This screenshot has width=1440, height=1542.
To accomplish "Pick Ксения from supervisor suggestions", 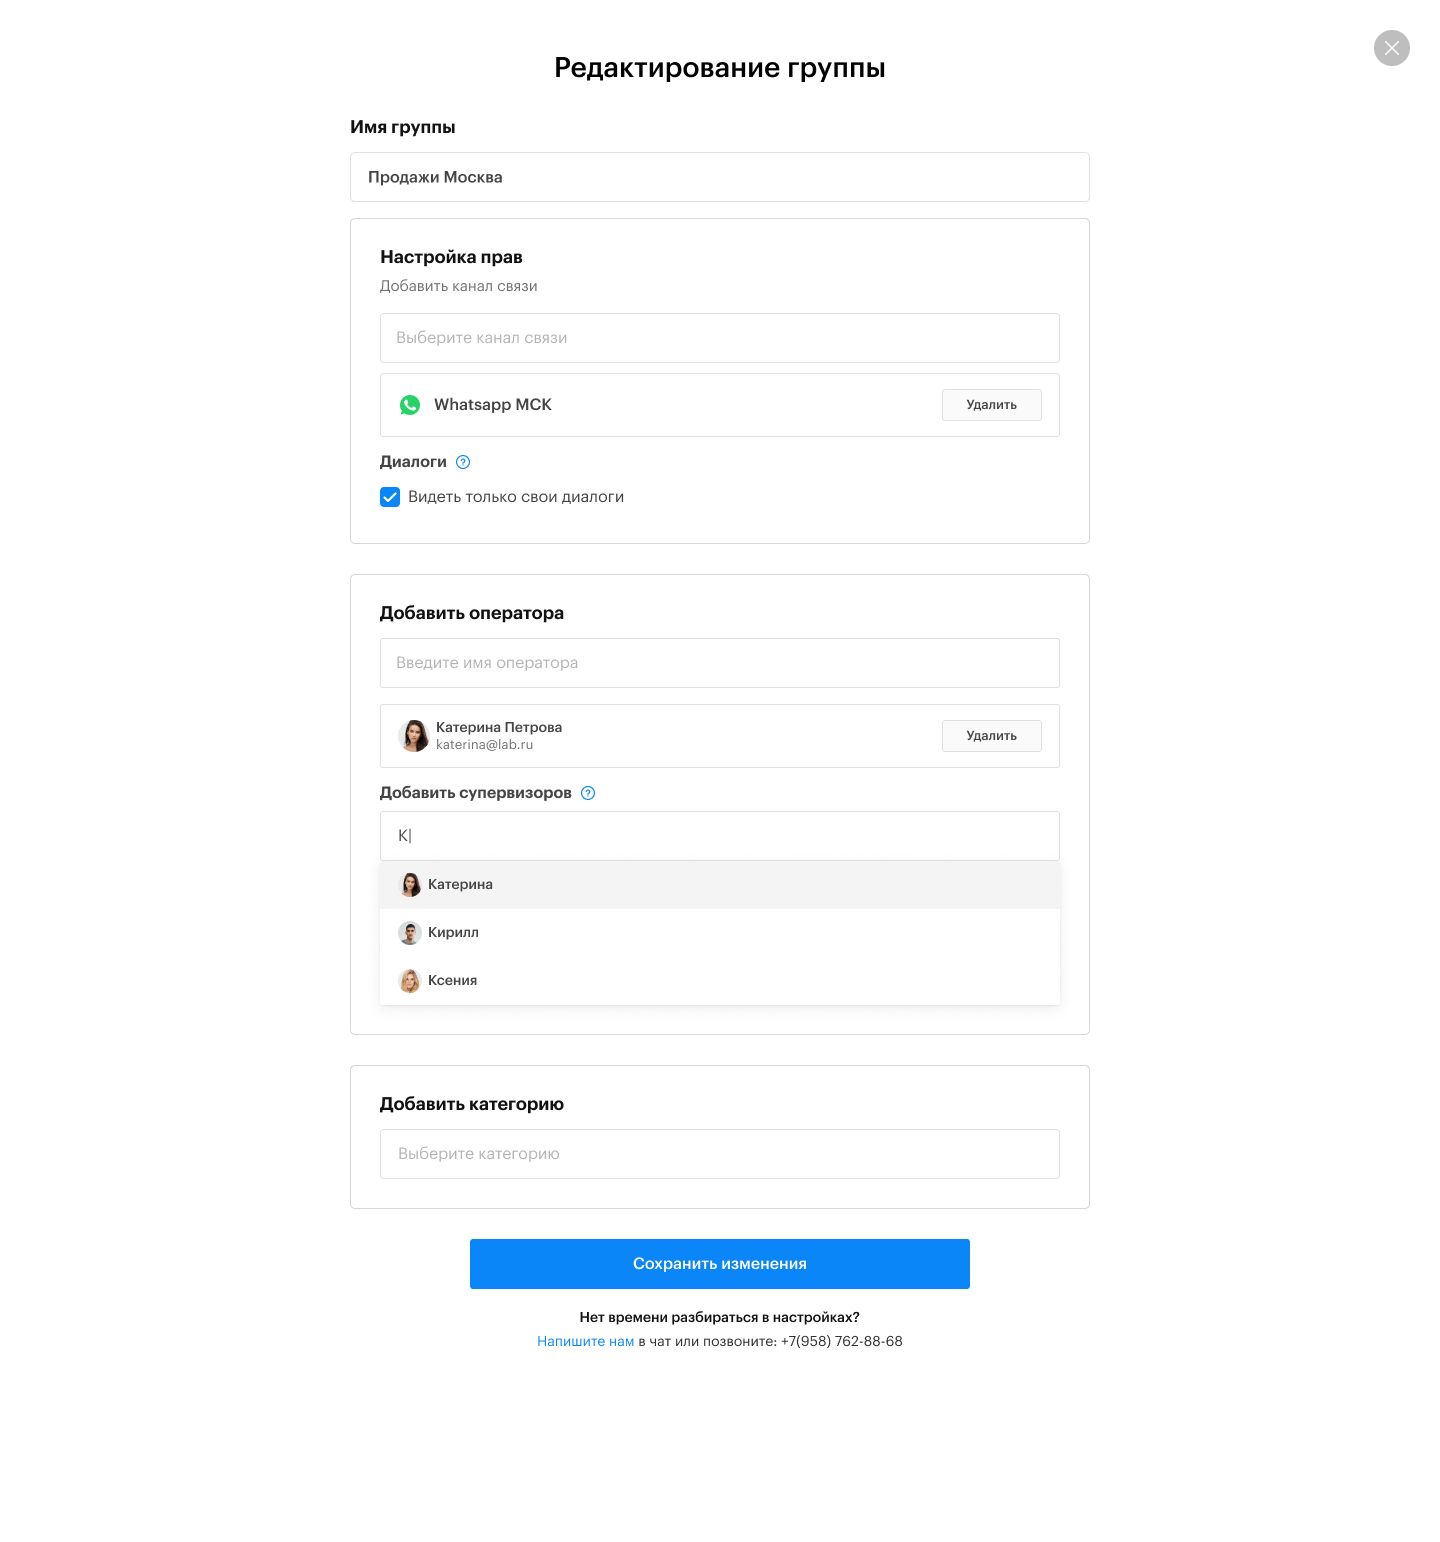I will 453,981.
